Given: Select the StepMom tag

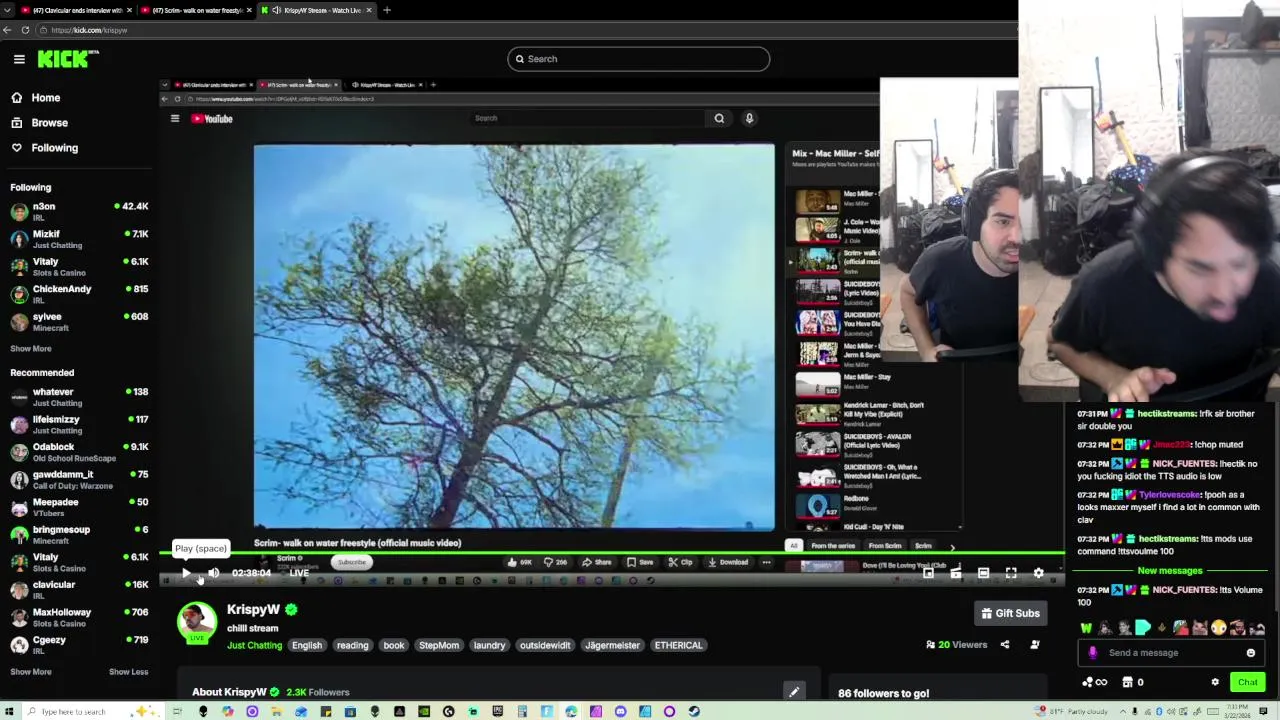Looking at the screenshot, I should tap(439, 645).
